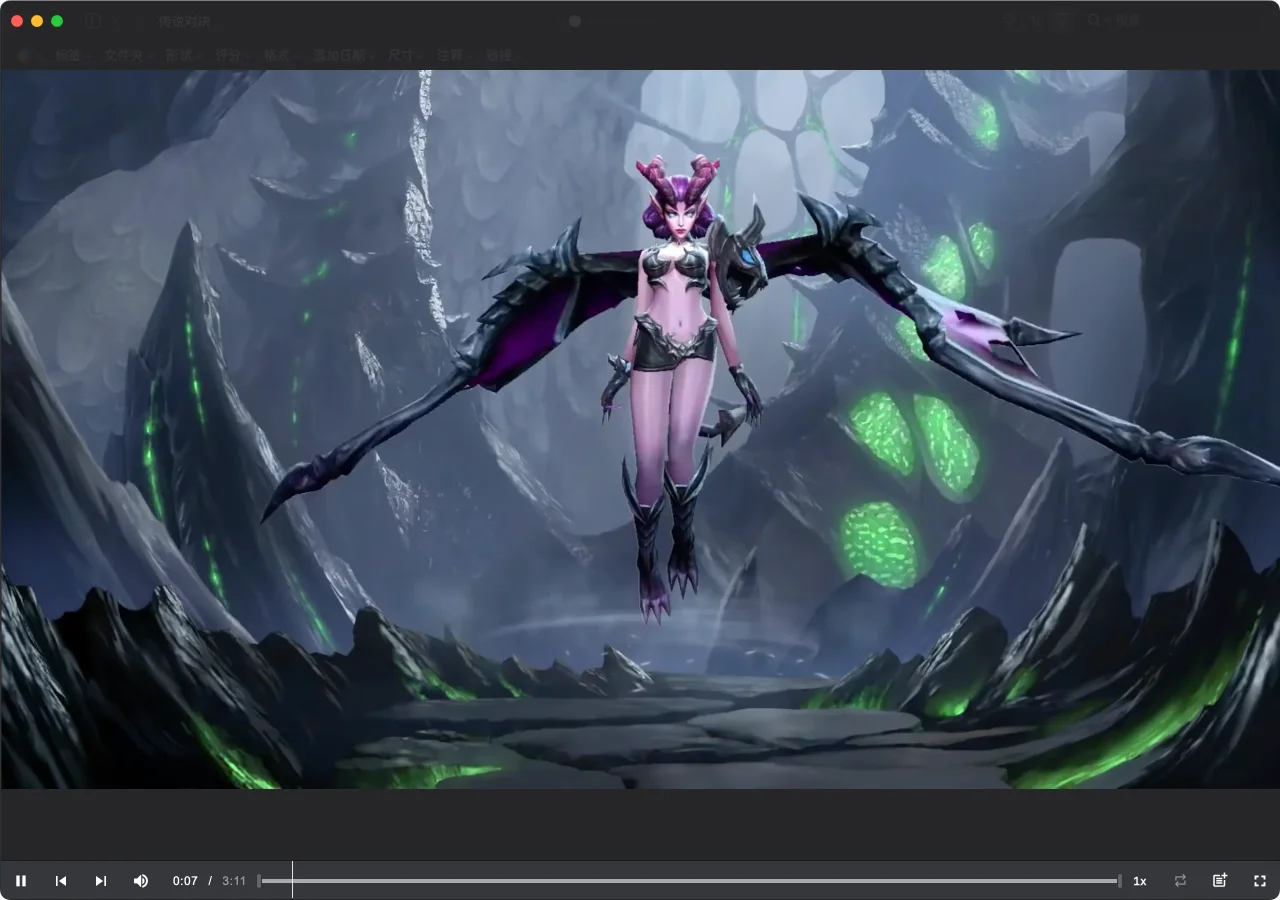Mute the volume speaker icon
The height and width of the screenshot is (900, 1280).
141,881
